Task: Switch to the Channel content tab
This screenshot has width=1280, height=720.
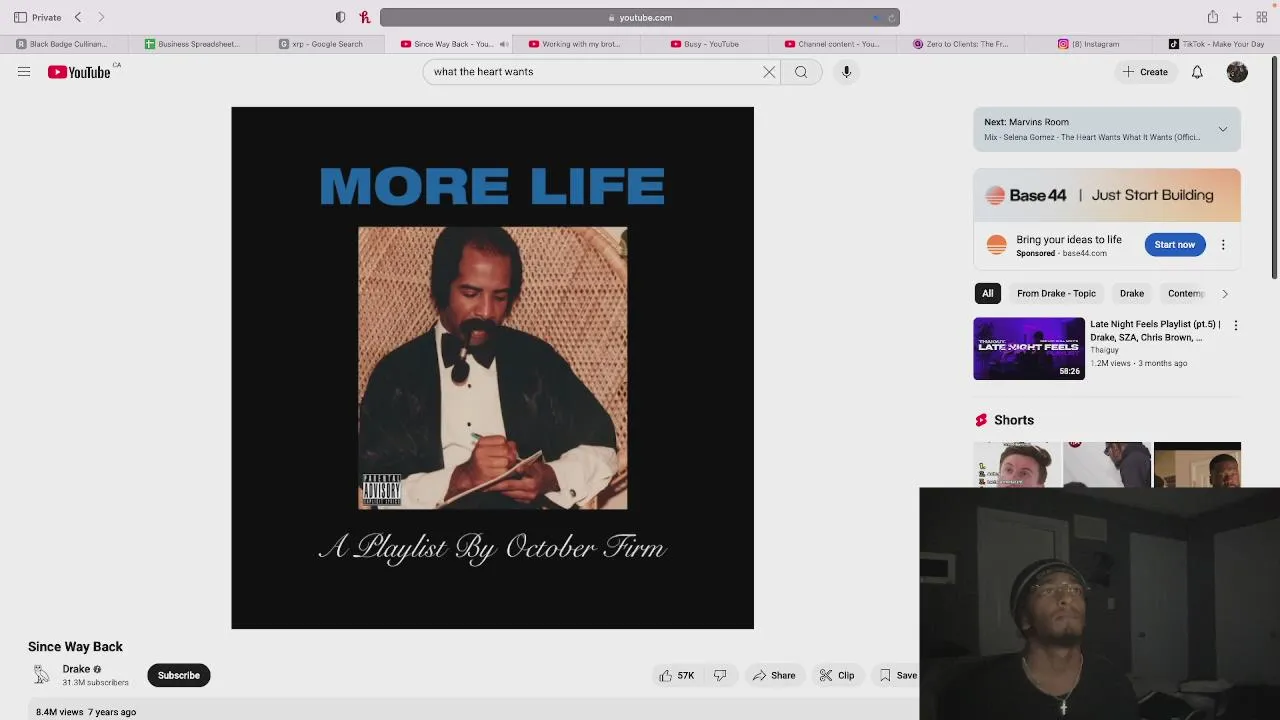Action: click(832, 44)
